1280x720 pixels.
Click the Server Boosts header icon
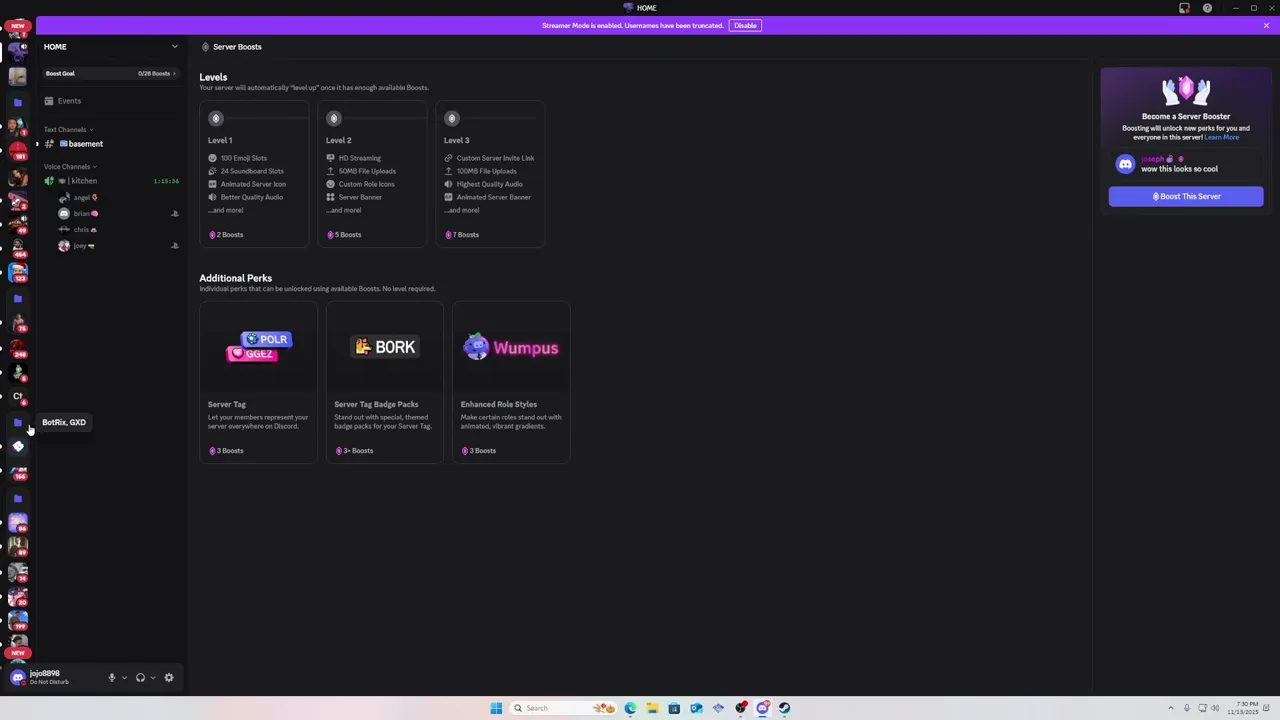coord(205,47)
